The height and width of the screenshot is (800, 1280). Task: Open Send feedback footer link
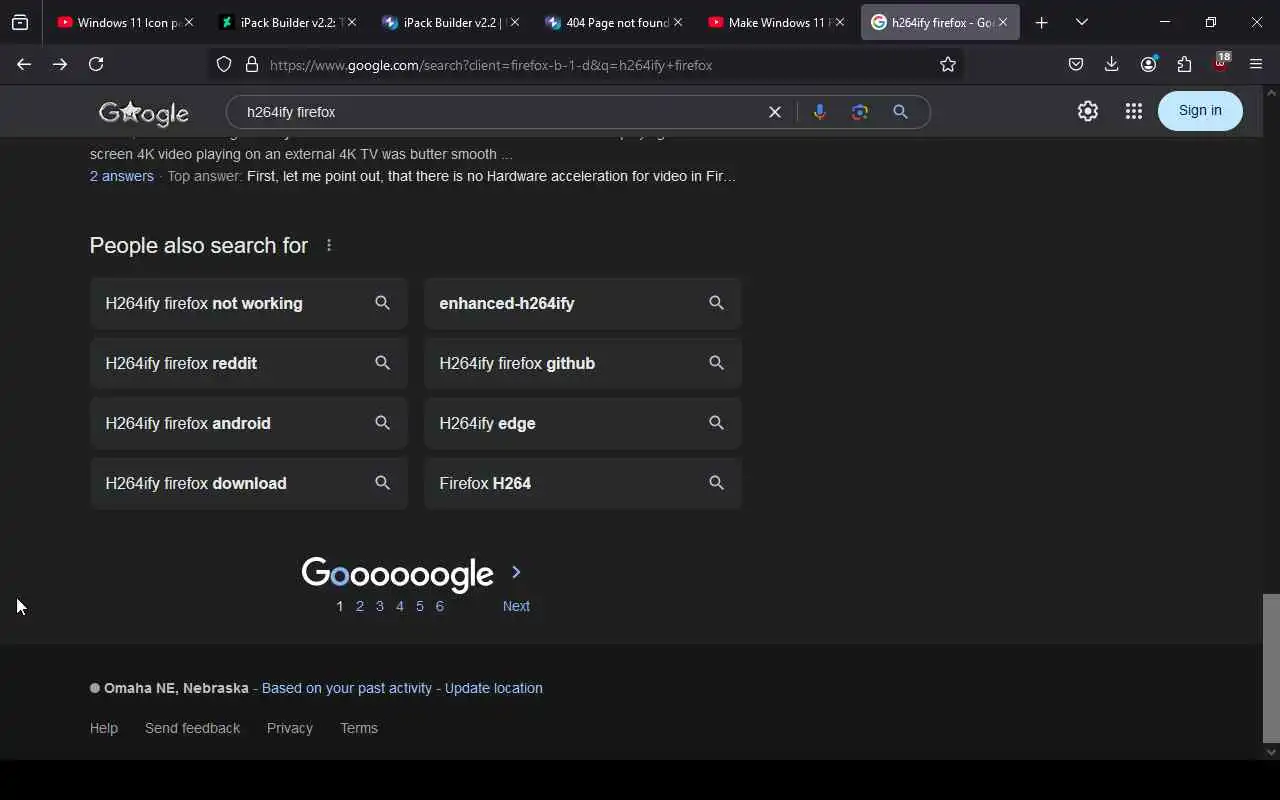pos(192,728)
